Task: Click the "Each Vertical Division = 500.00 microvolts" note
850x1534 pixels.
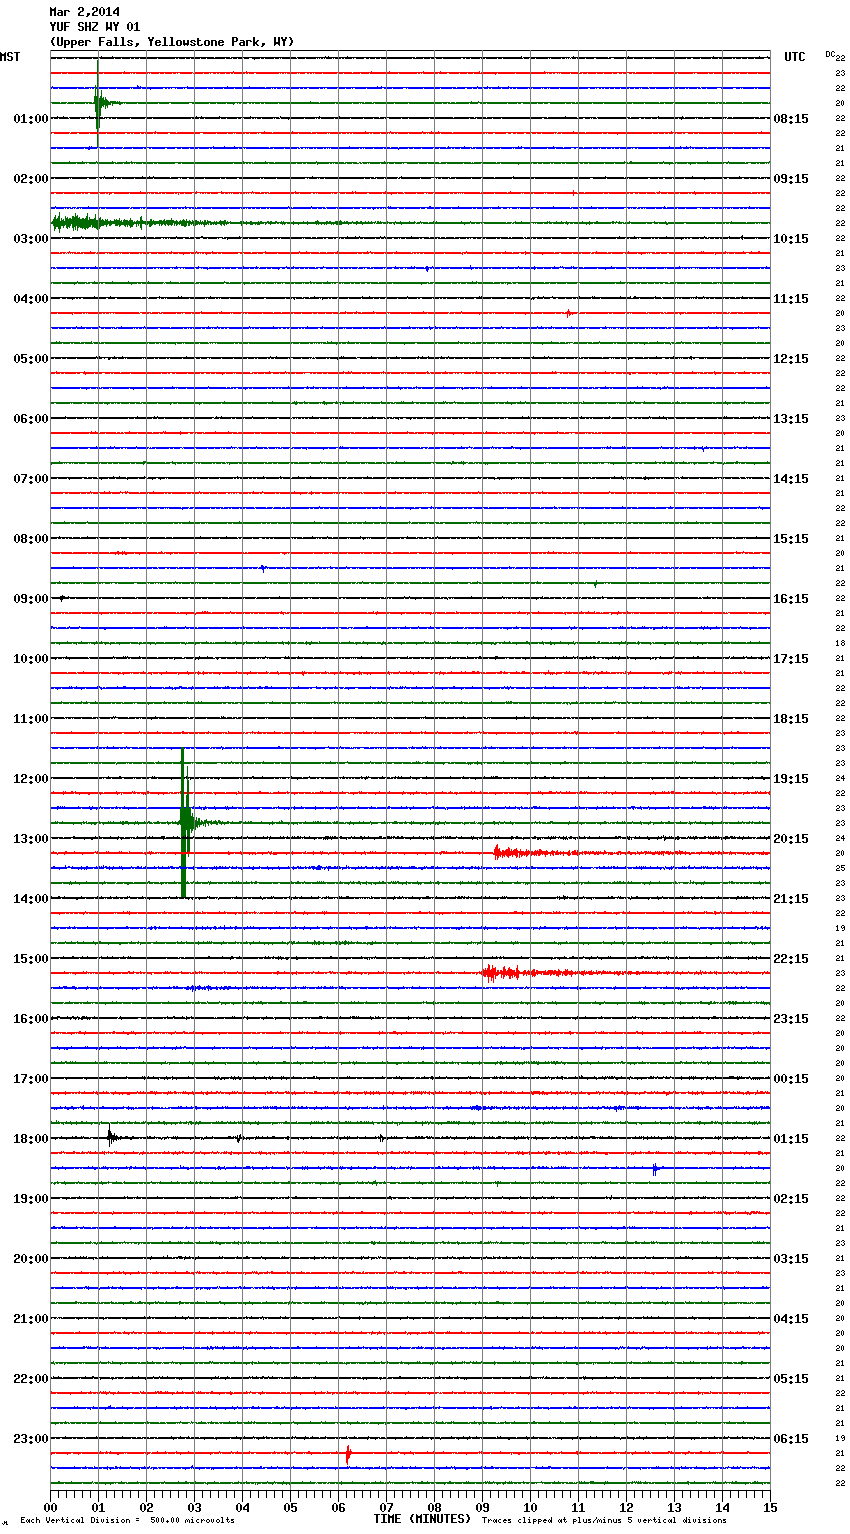Action: (x=127, y=1521)
